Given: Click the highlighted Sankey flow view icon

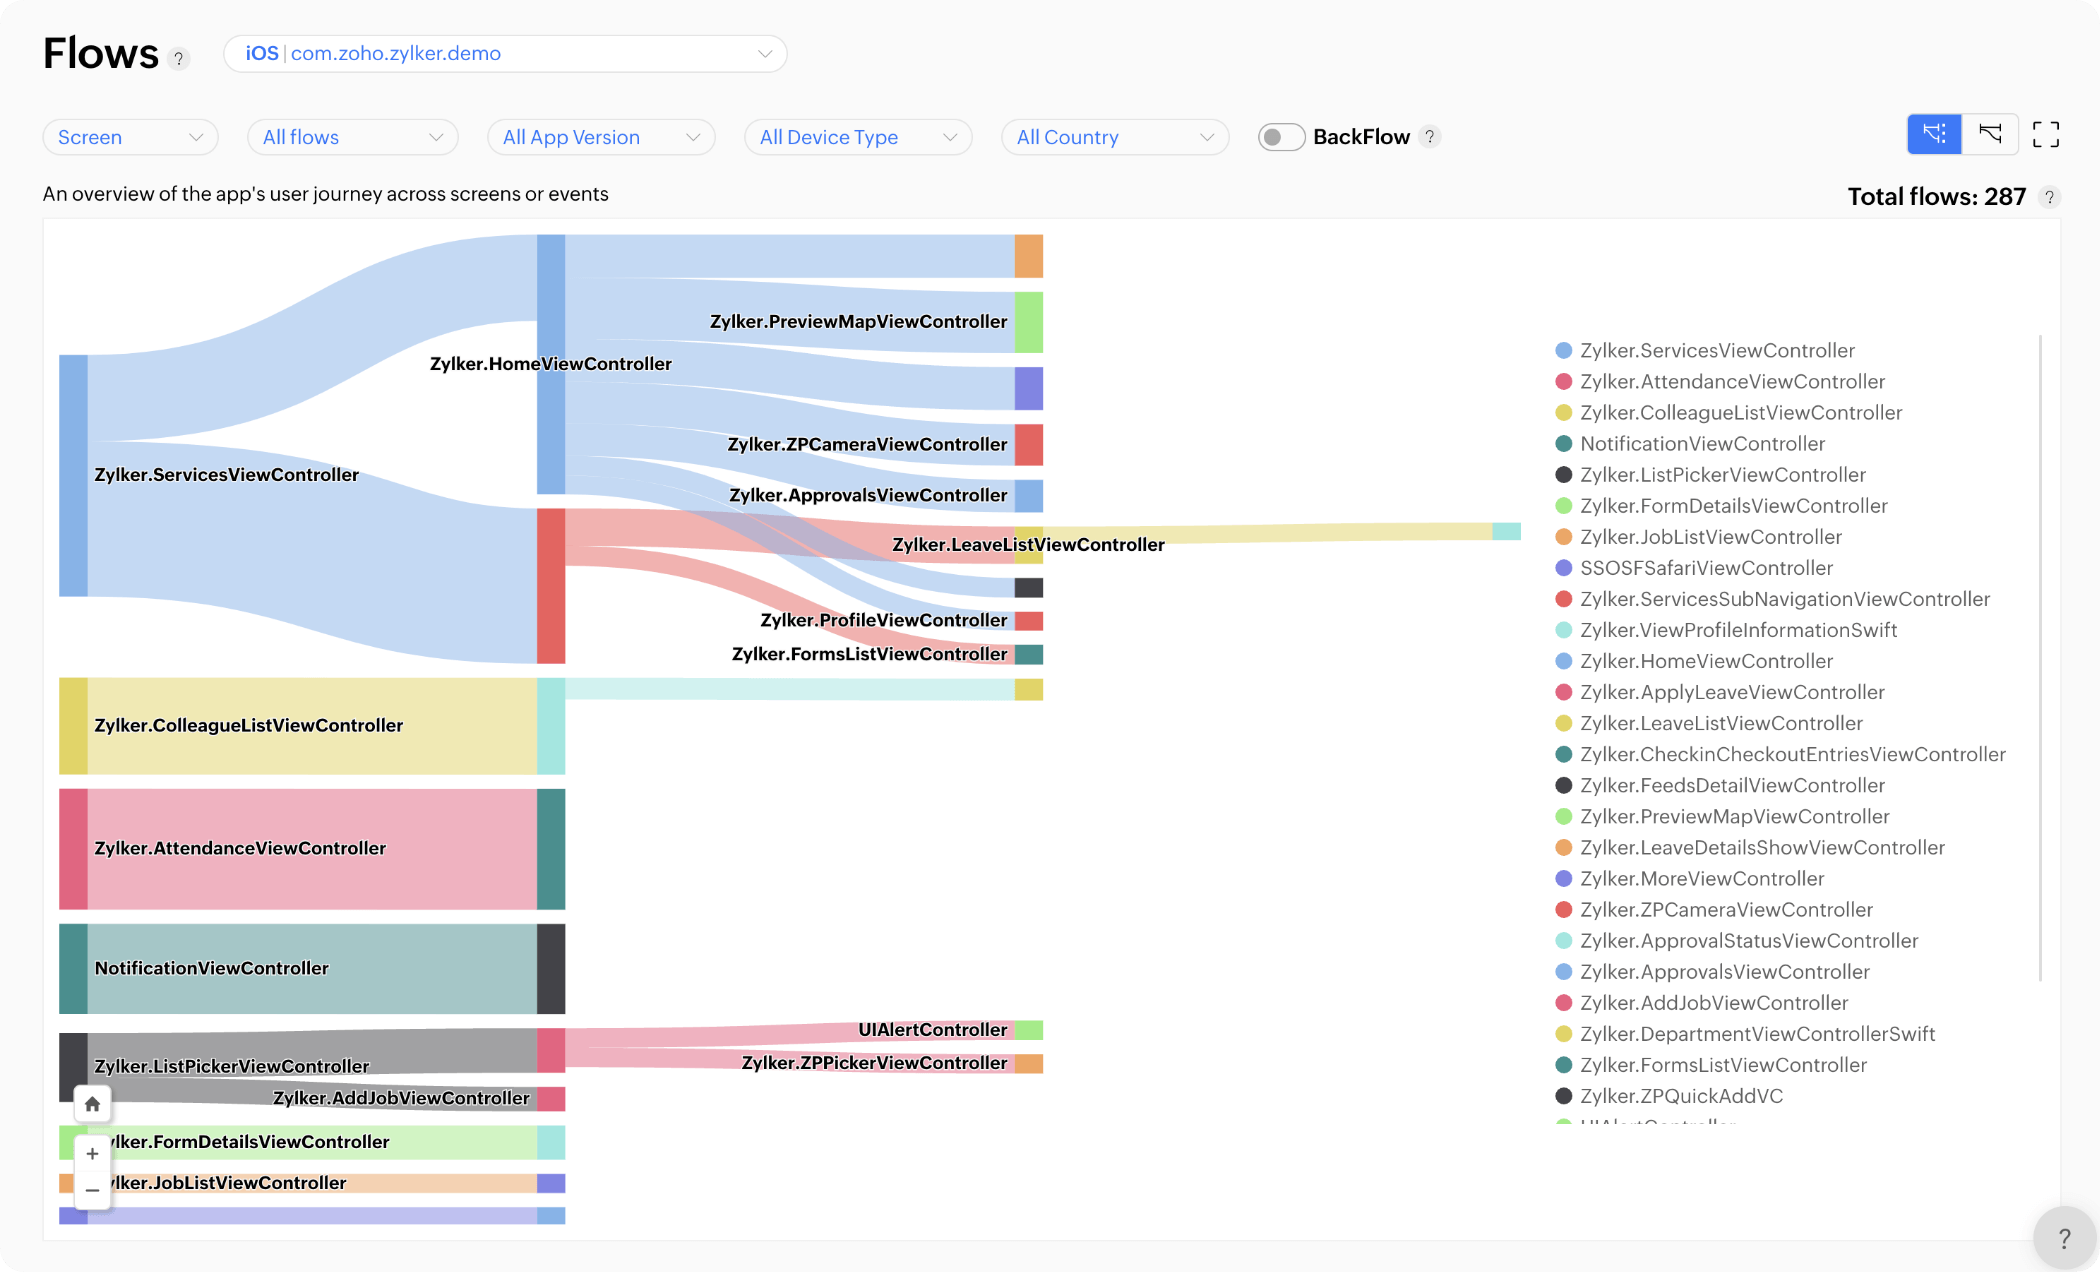Looking at the screenshot, I should coord(1933,134).
